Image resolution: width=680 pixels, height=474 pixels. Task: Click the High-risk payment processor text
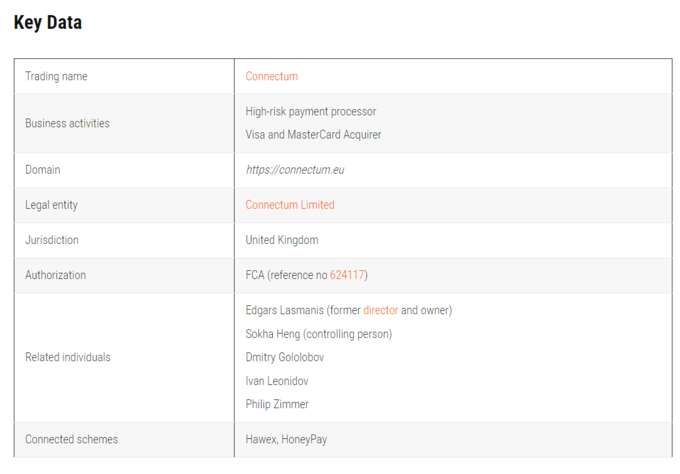click(x=311, y=112)
